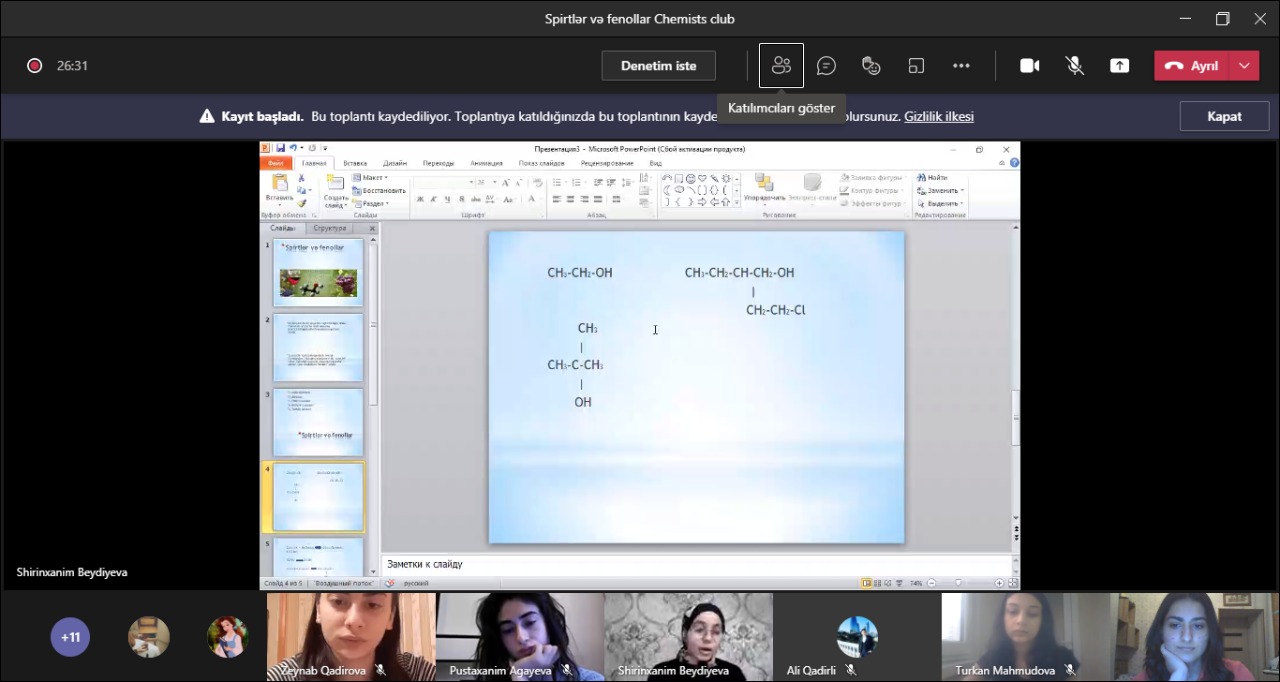Click the Denetim iste button
The image size is (1280, 682).
point(658,66)
